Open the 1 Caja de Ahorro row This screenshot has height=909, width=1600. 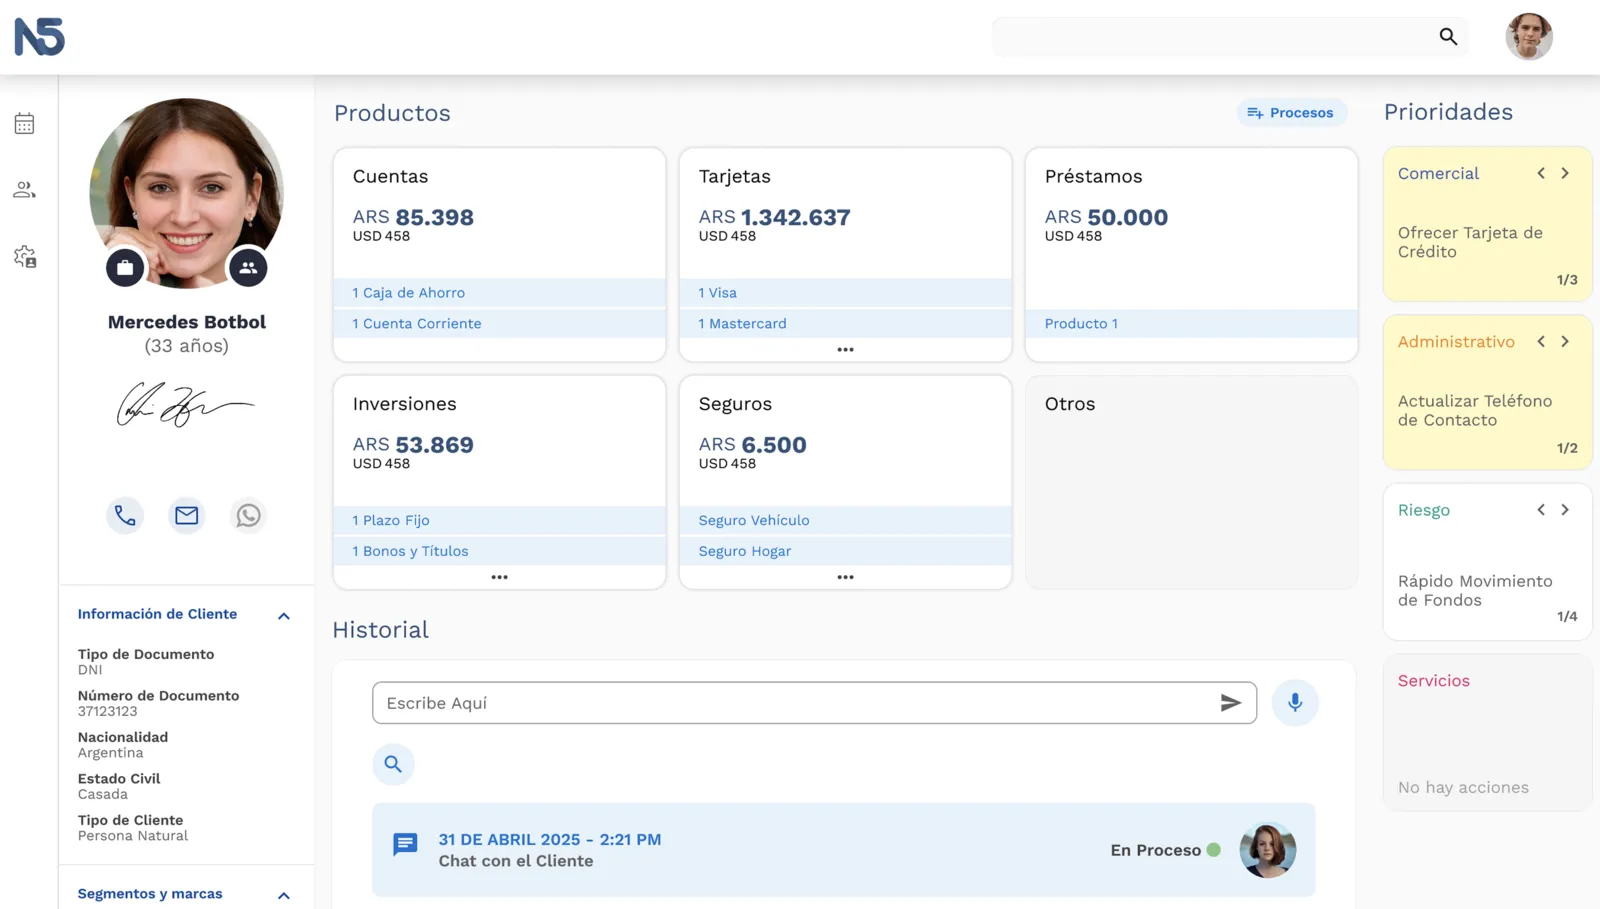coord(499,293)
